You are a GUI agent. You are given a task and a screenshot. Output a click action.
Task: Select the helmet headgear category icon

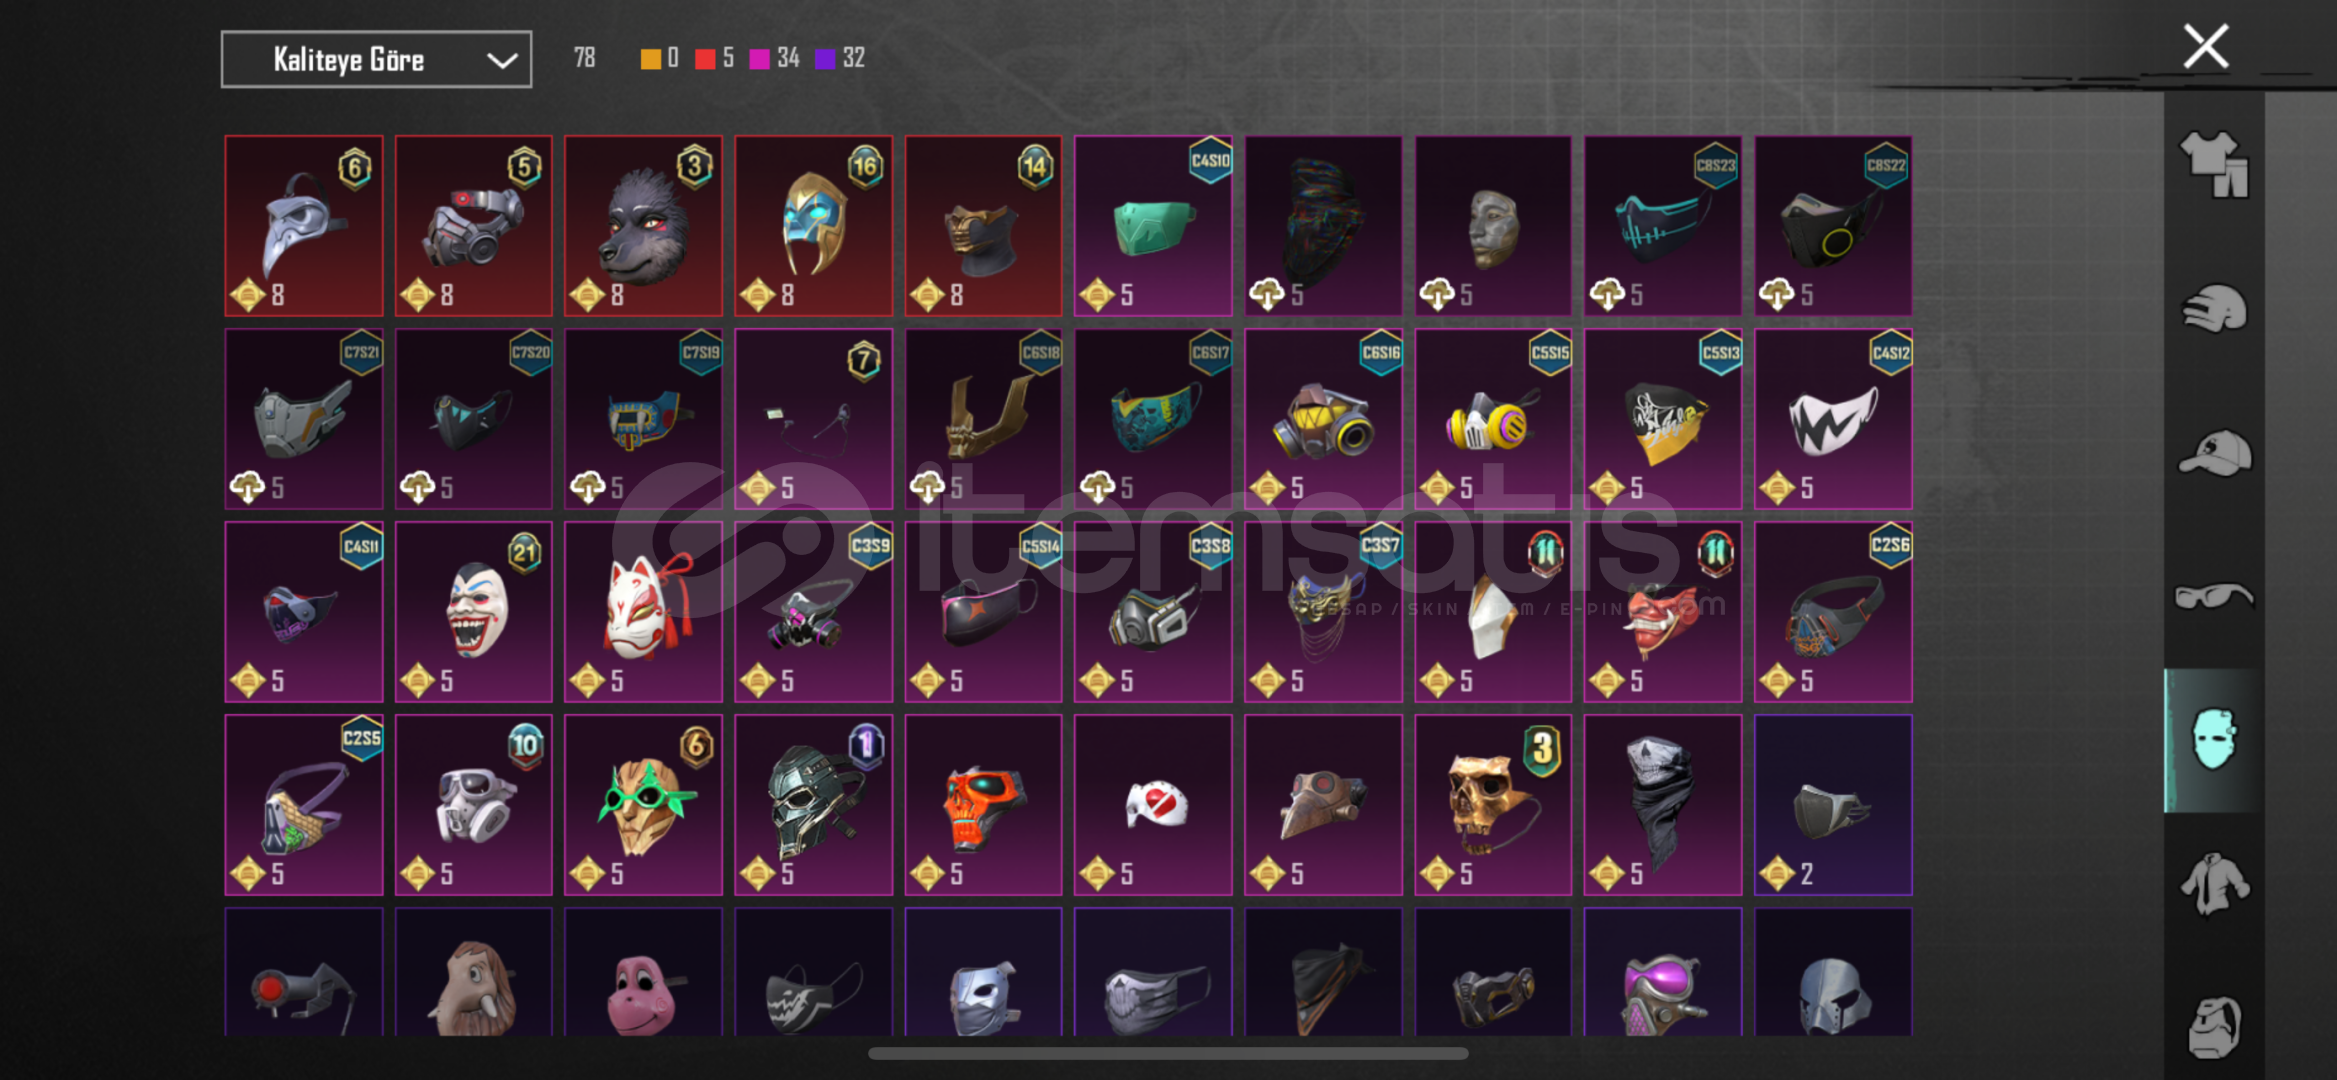click(x=2214, y=308)
